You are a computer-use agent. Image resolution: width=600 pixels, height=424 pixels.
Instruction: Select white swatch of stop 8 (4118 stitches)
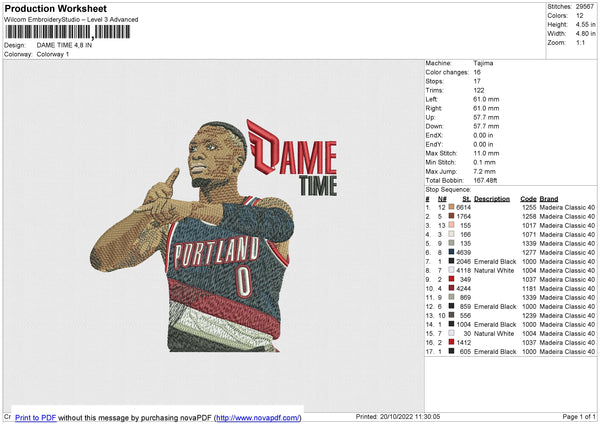[451, 270]
